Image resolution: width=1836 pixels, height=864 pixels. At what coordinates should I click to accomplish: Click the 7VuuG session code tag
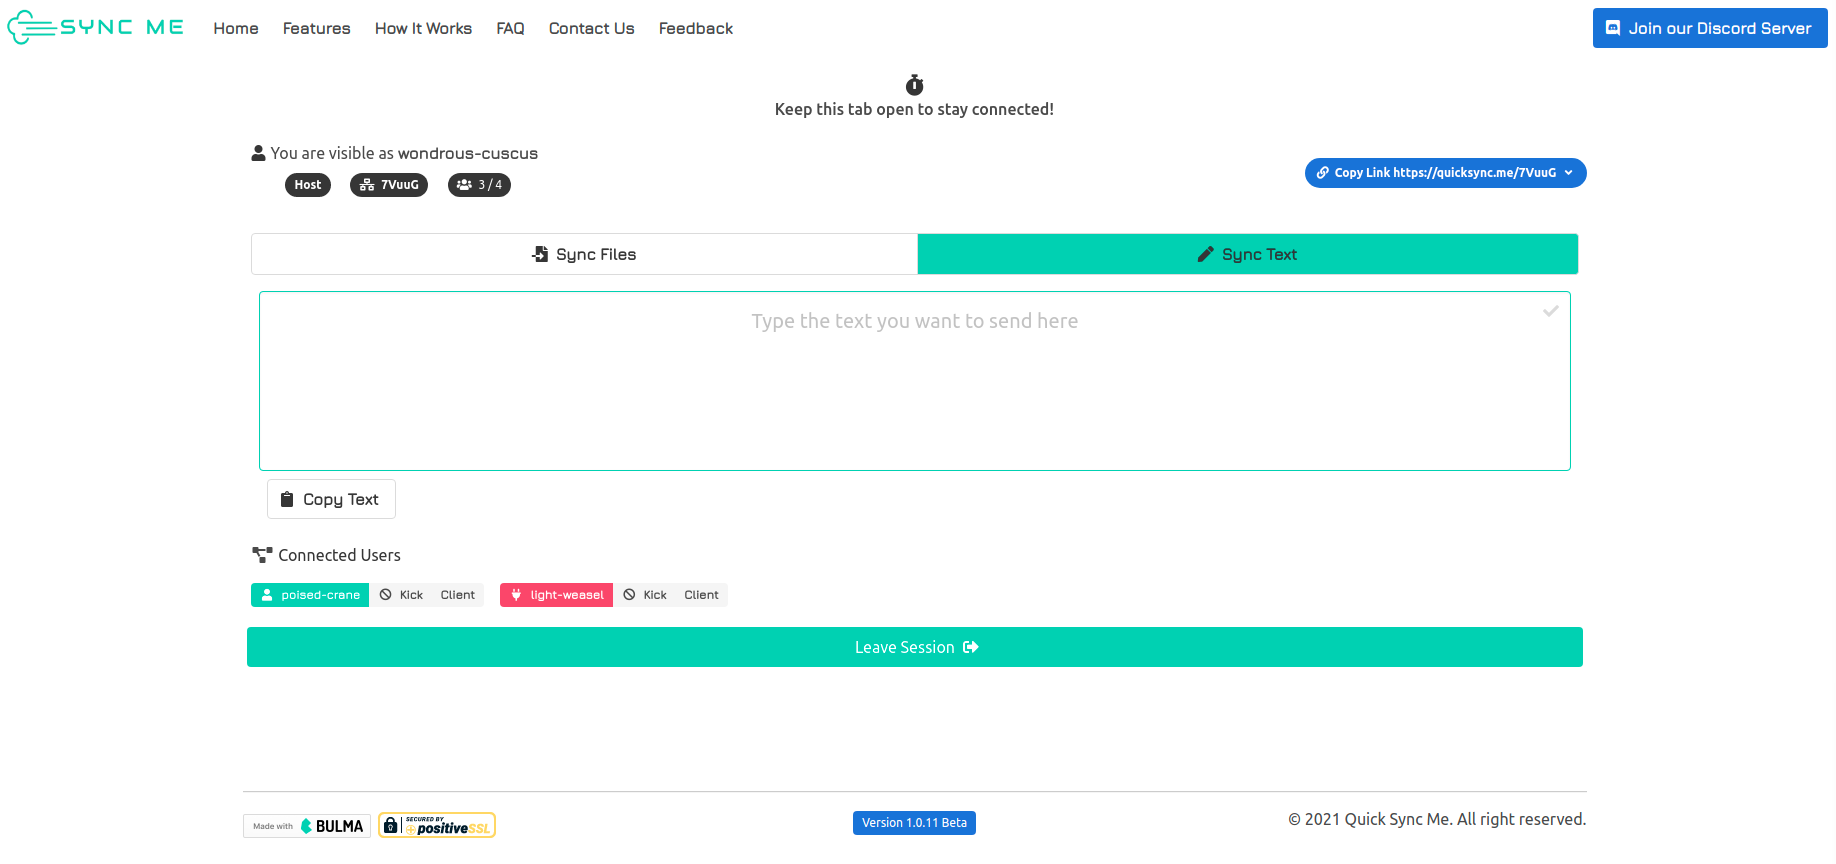pos(389,185)
